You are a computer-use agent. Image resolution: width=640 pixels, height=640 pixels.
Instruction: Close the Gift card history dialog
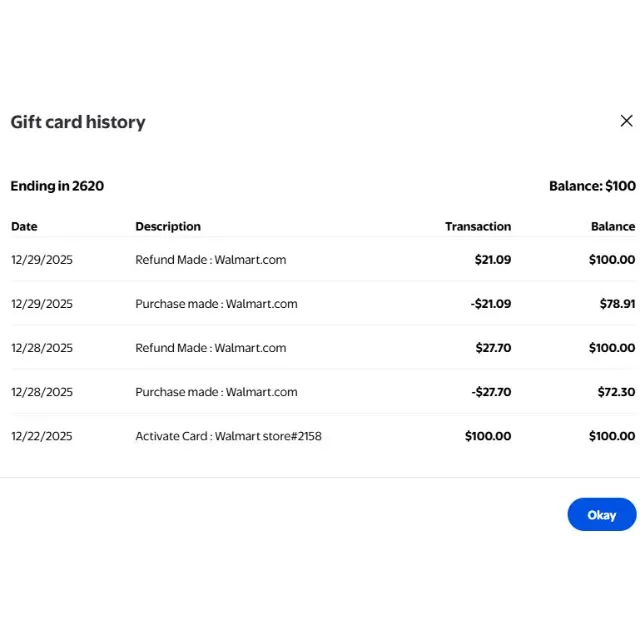tap(626, 121)
